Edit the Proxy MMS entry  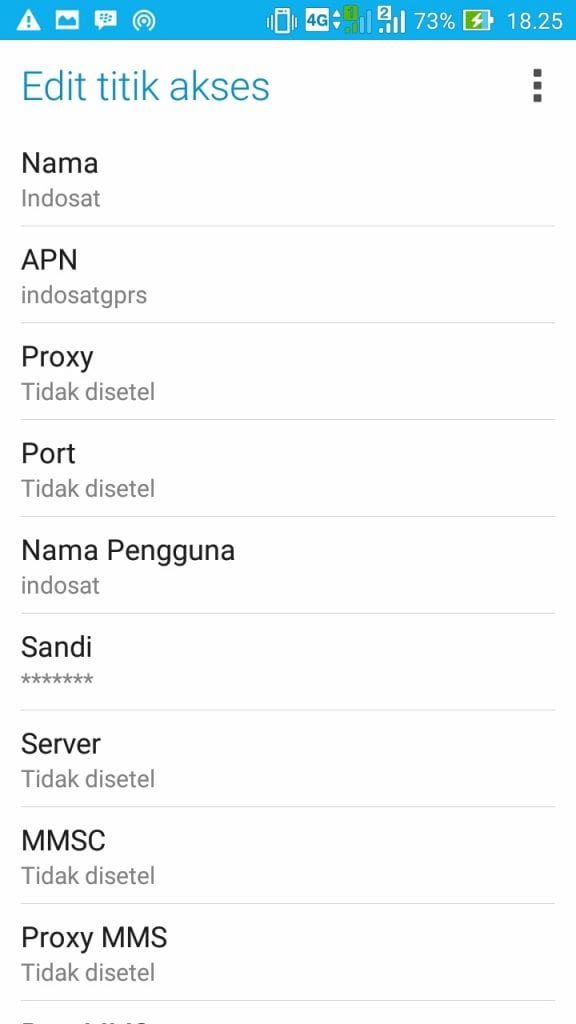288,953
